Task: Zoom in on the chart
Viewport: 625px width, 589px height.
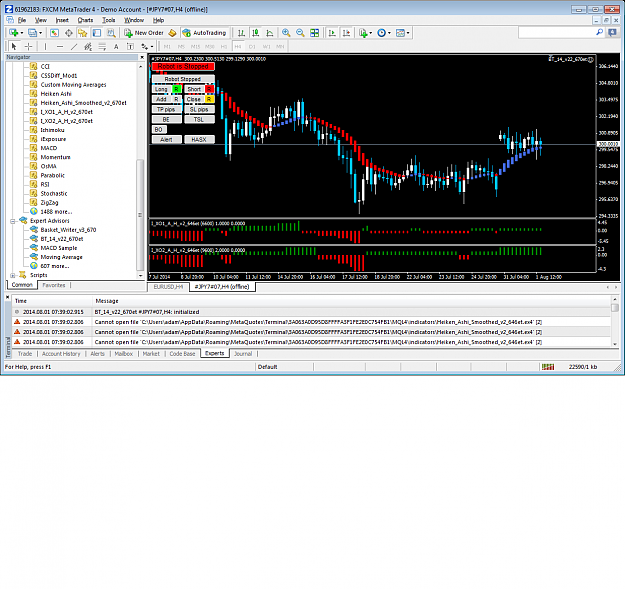Action: point(286,33)
